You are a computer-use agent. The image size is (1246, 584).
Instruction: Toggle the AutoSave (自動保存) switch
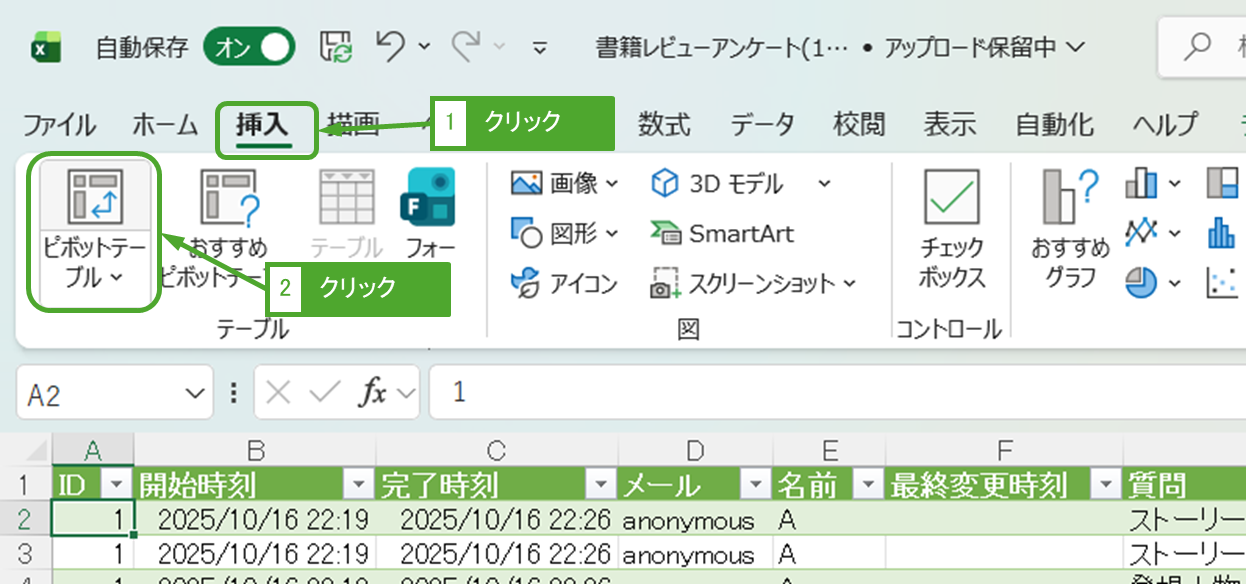(249, 47)
